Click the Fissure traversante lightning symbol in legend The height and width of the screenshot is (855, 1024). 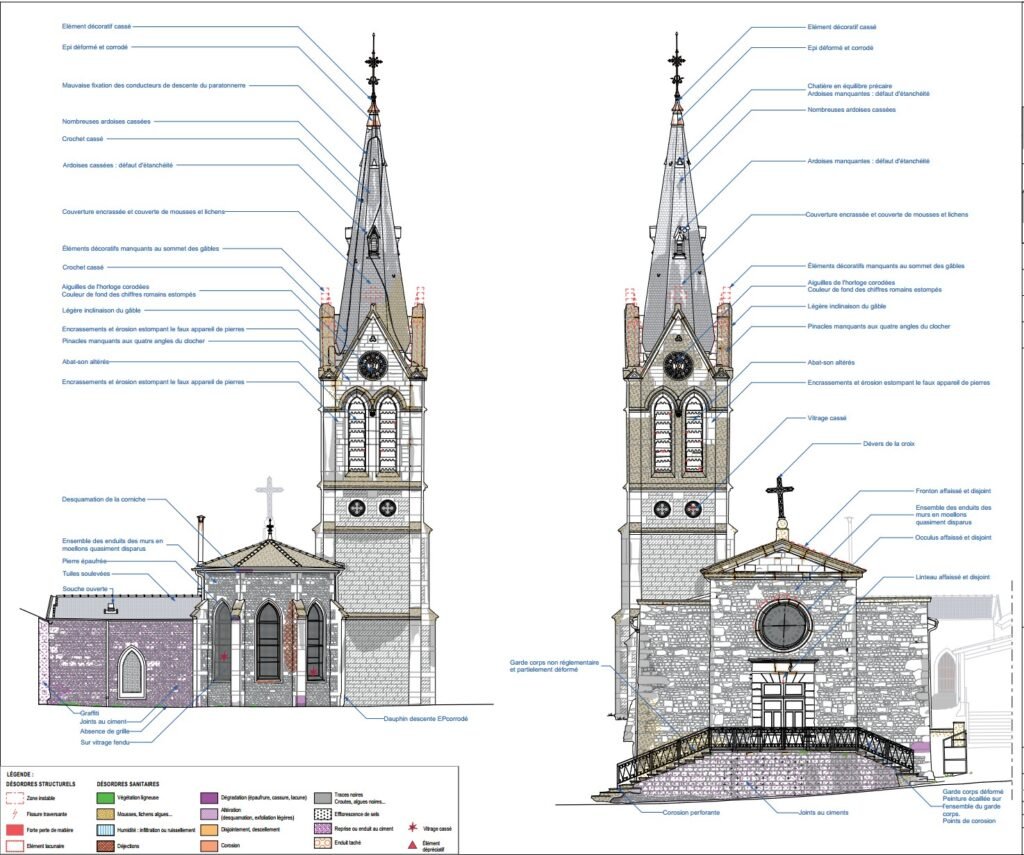coord(15,814)
